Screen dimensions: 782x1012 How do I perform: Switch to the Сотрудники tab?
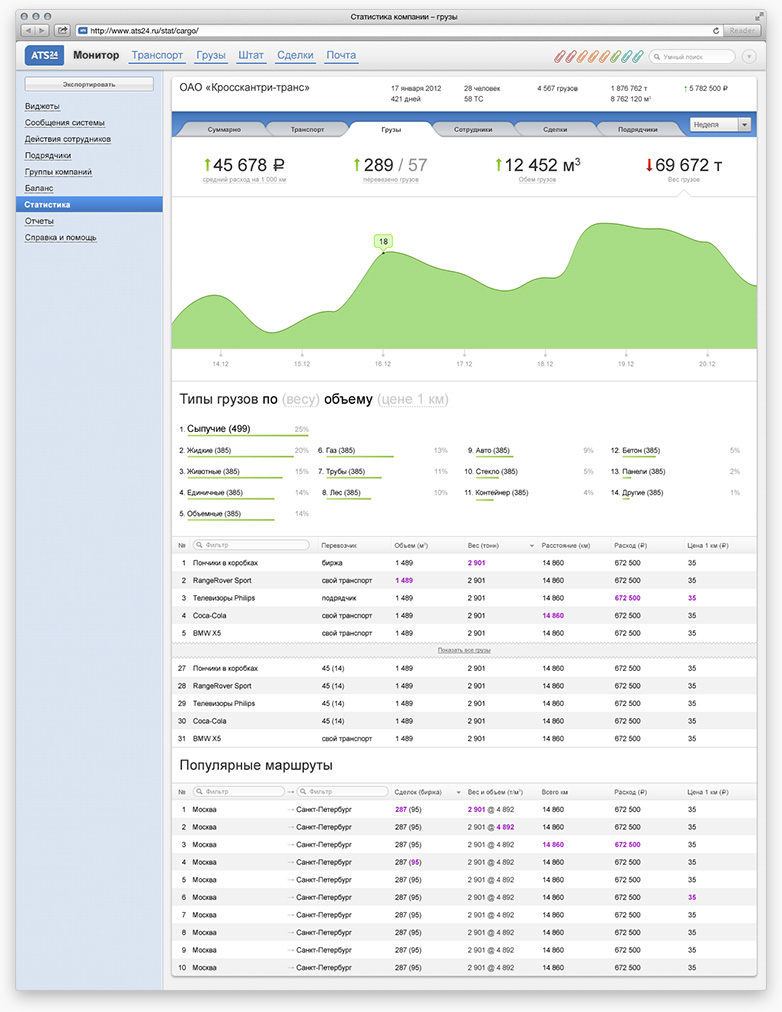click(473, 129)
